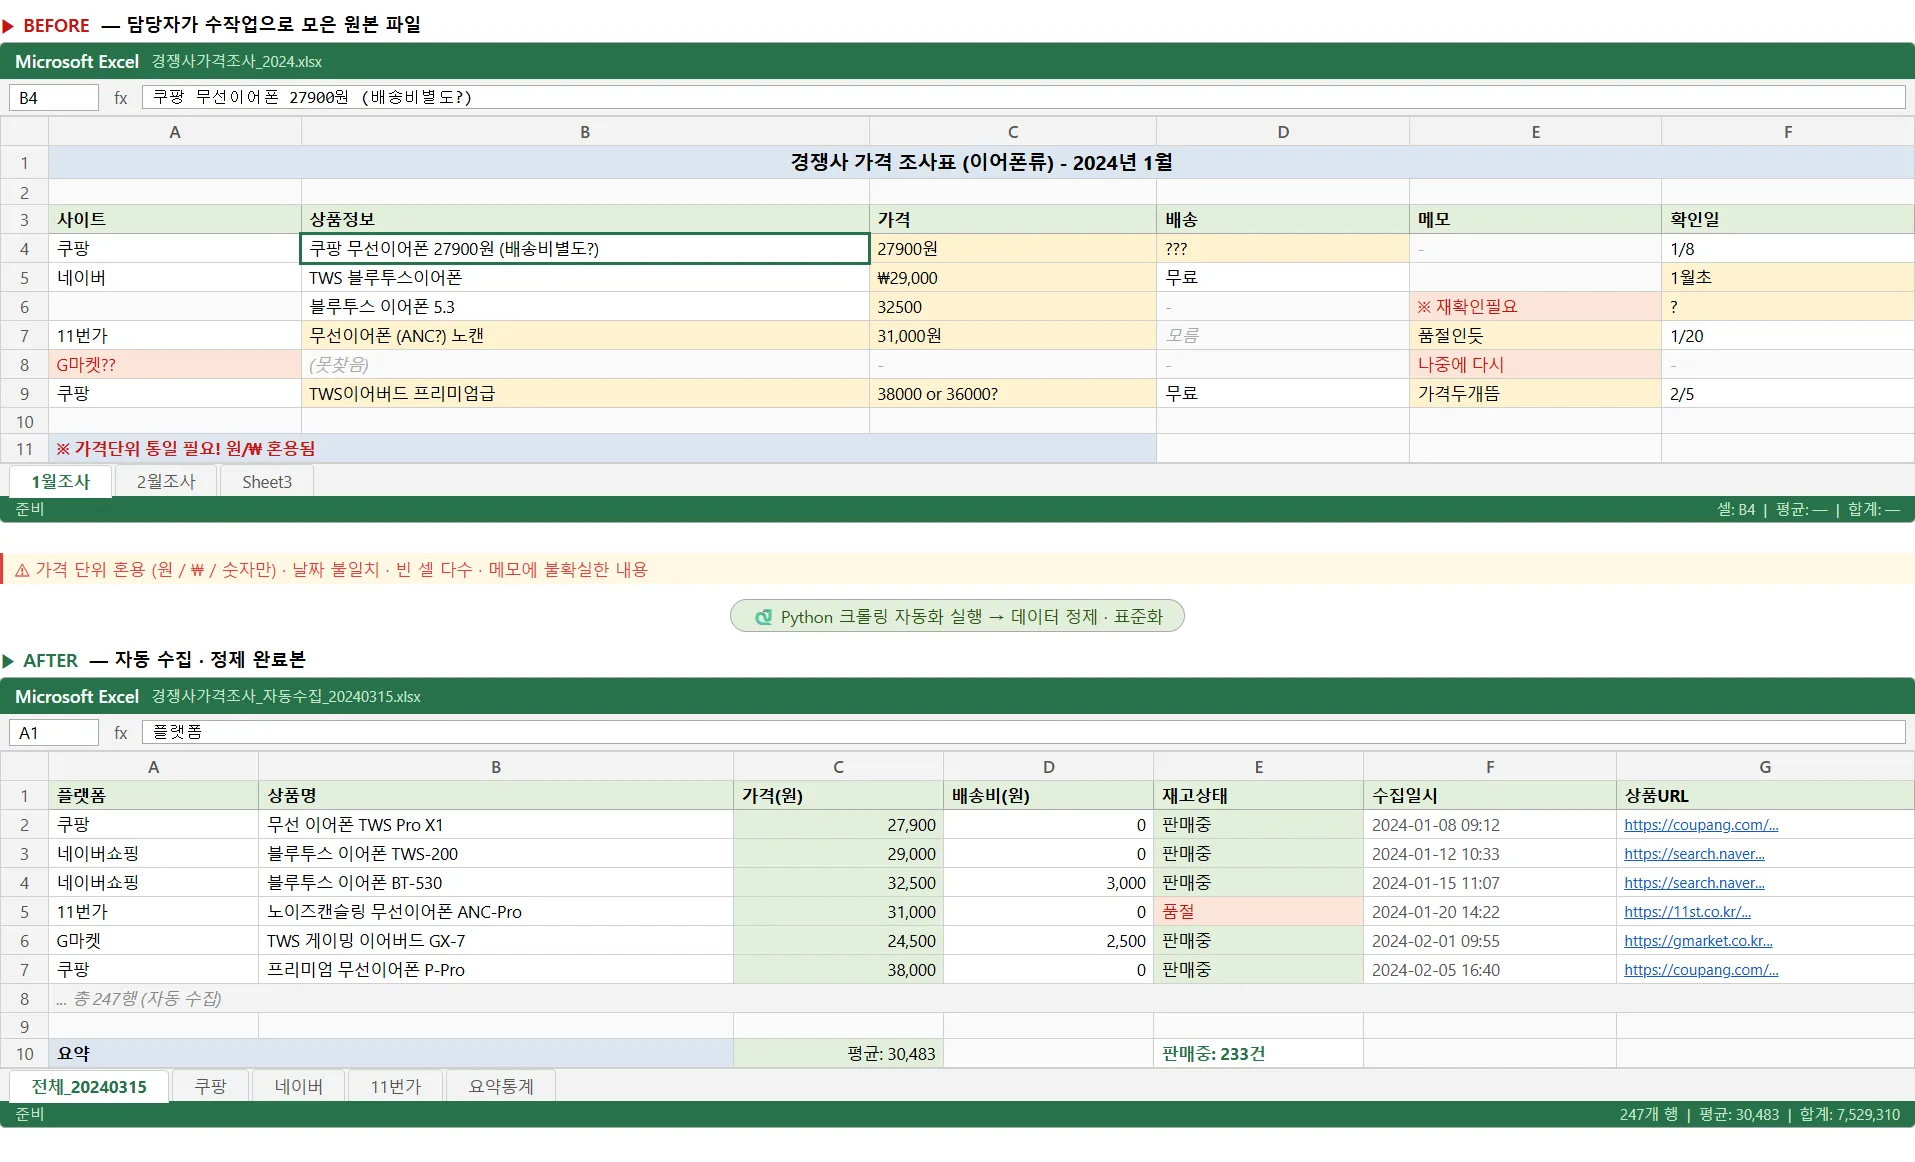Click the row ... 총 247행 (자동 수집)
1915x1162 pixels.
pos(981,999)
